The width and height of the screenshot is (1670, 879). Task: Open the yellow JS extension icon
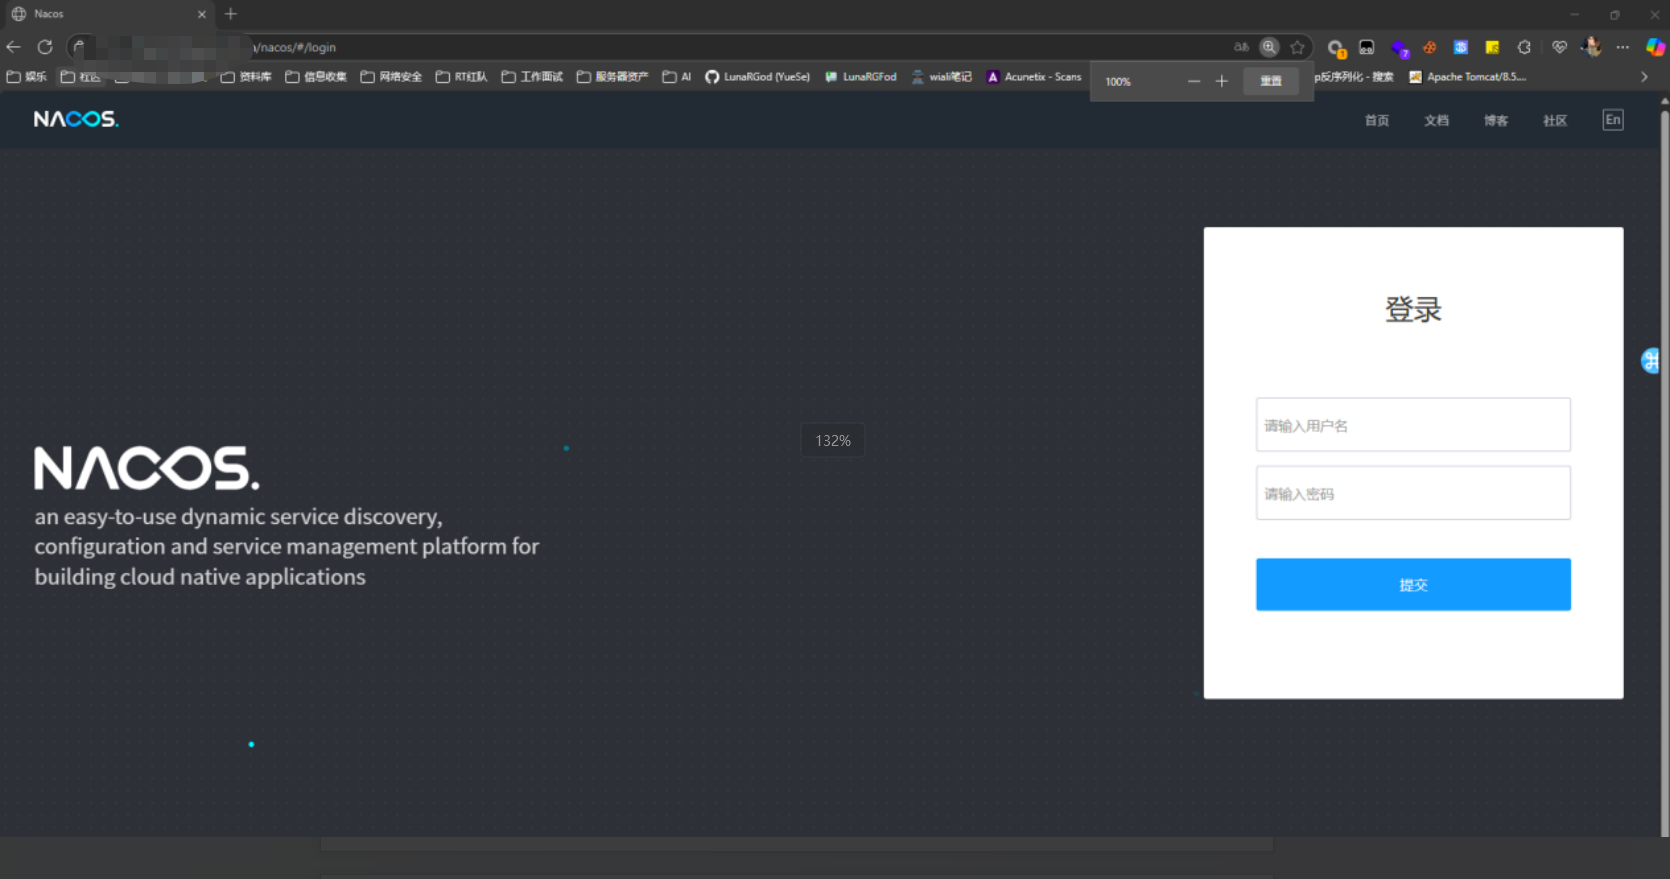click(1492, 47)
